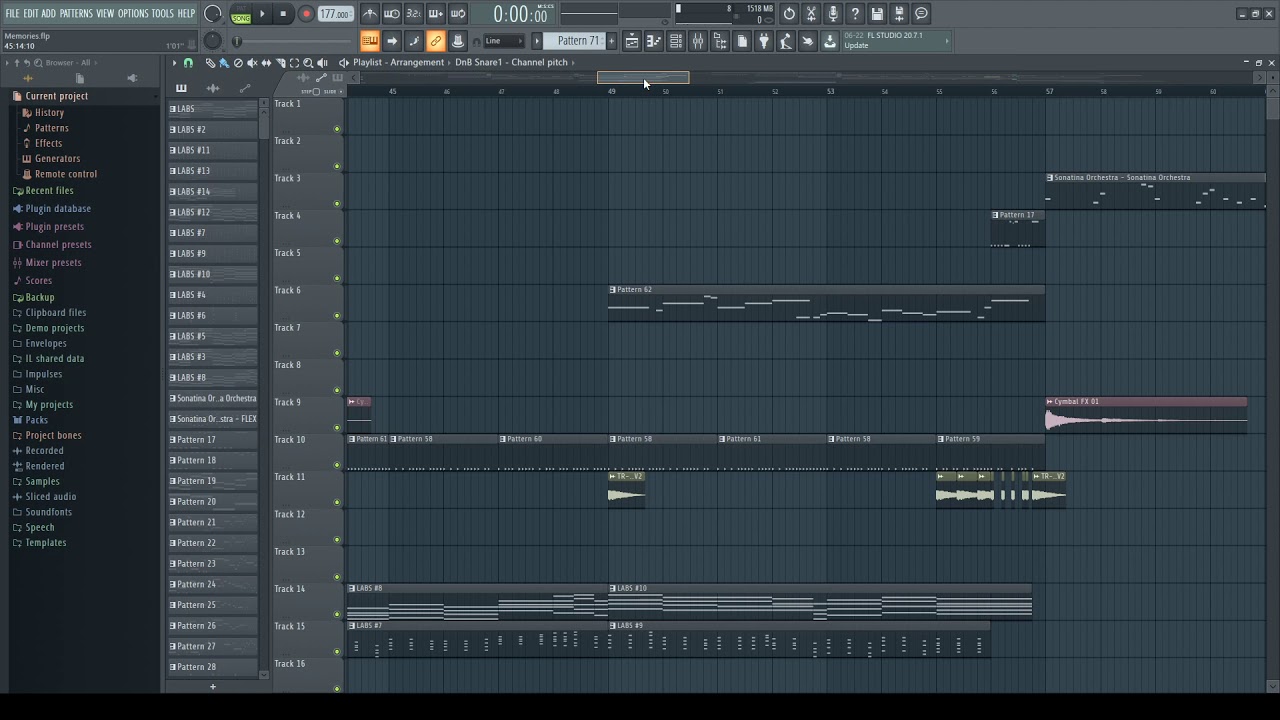Toggle blend recording overdub icon
Viewport: 1280px width, 720px height.
pyautogui.click(x=436, y=14)
